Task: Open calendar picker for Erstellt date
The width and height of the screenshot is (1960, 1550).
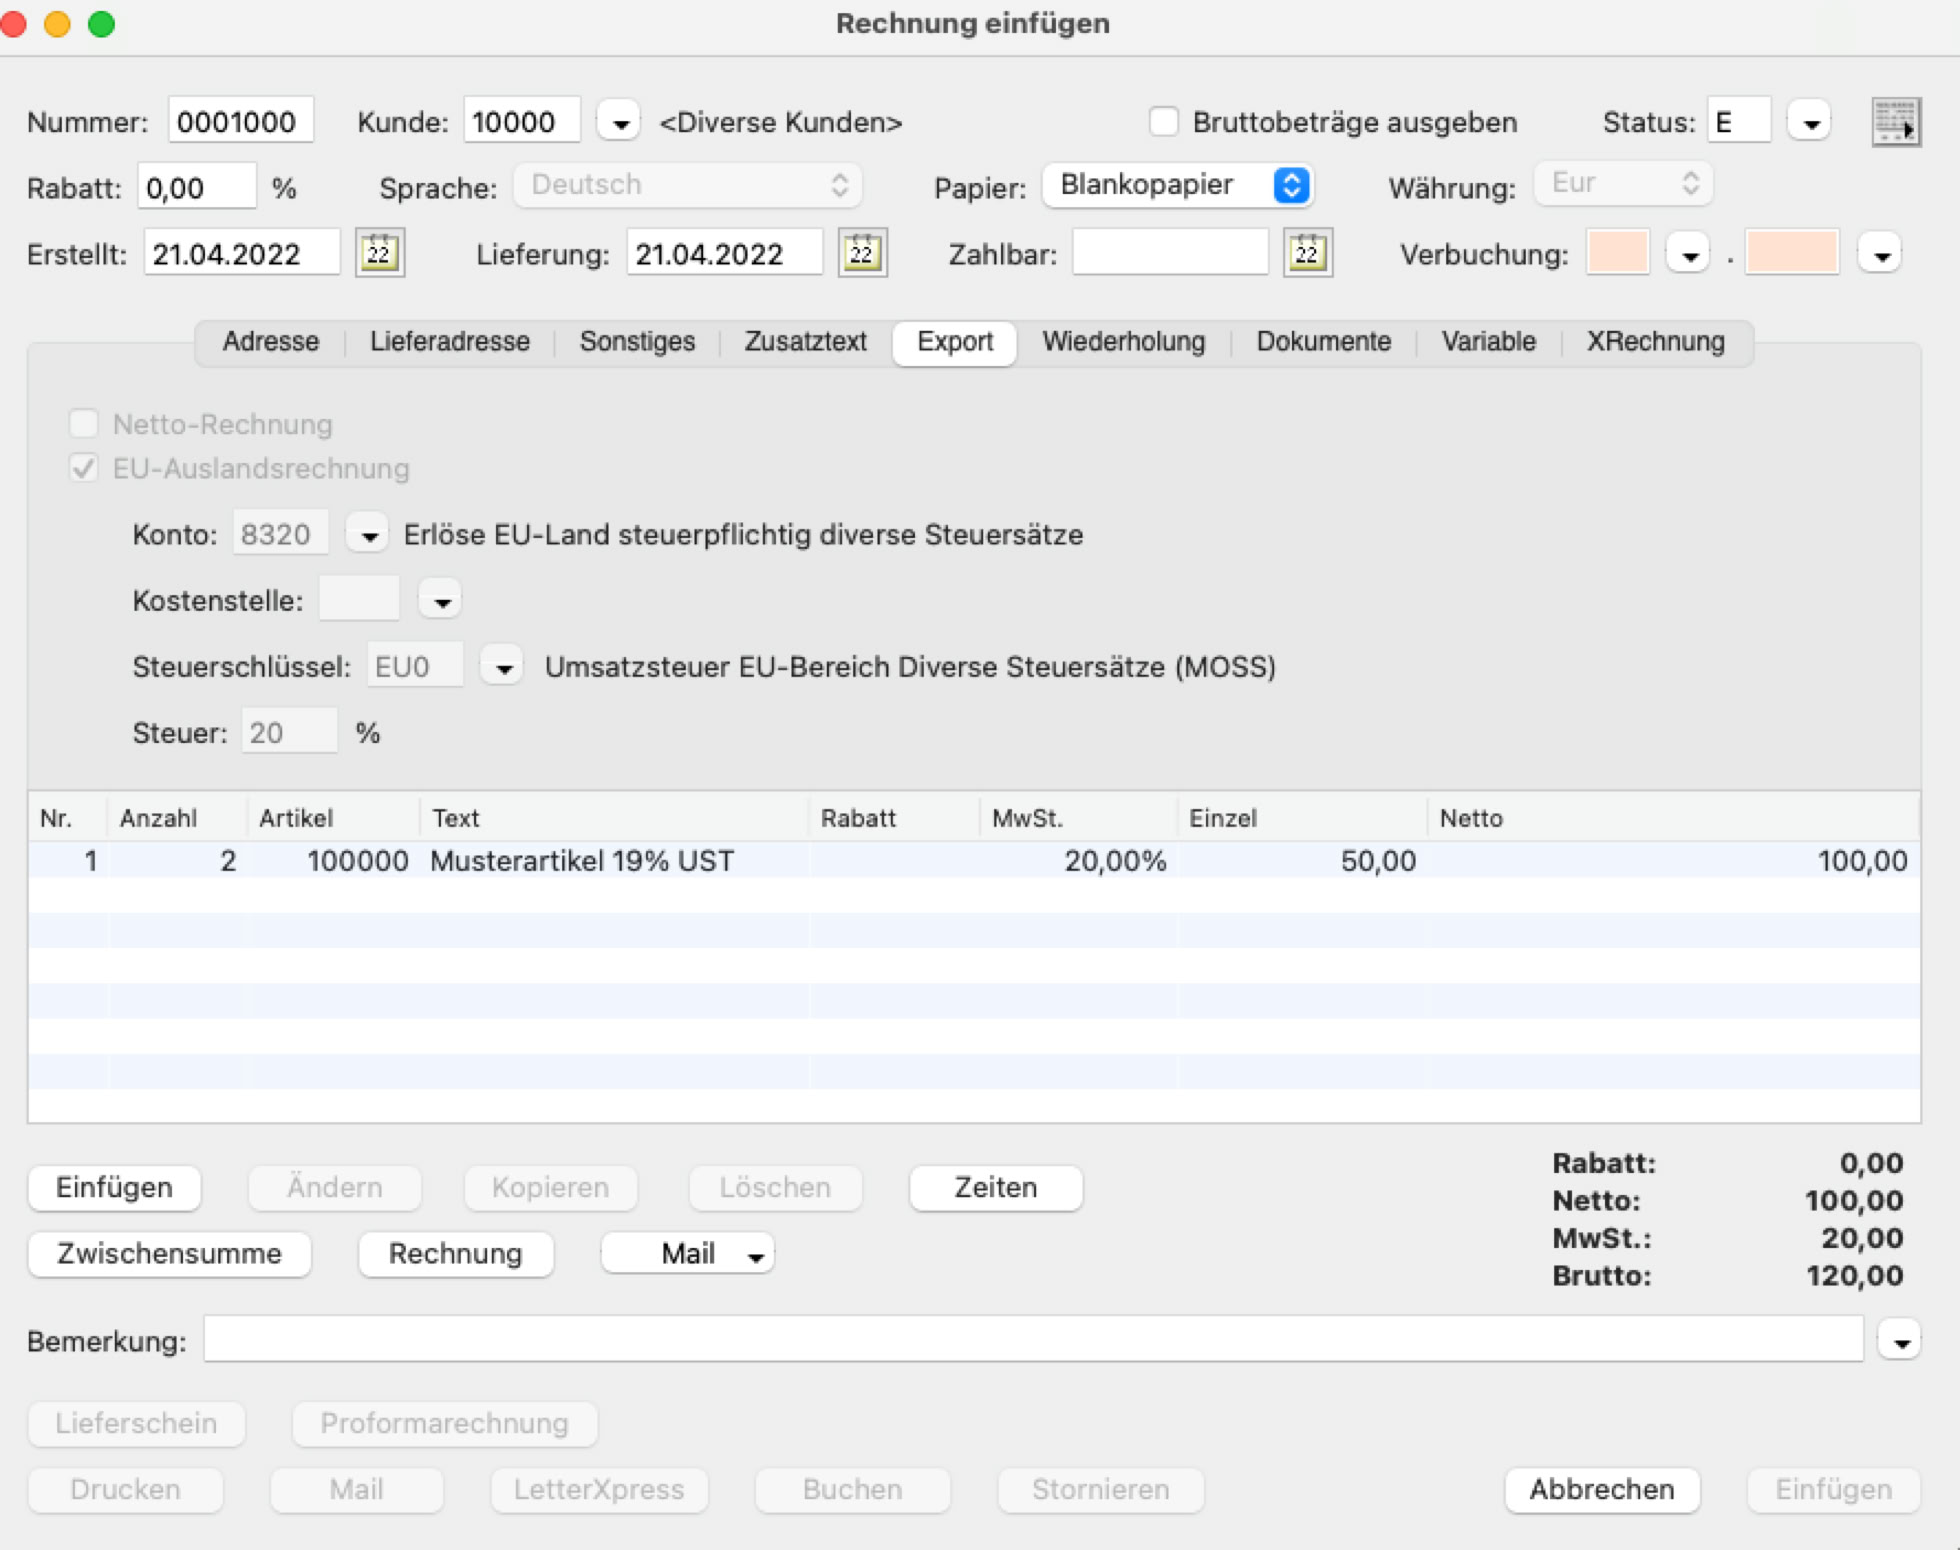Action: (x=379, y=254)
